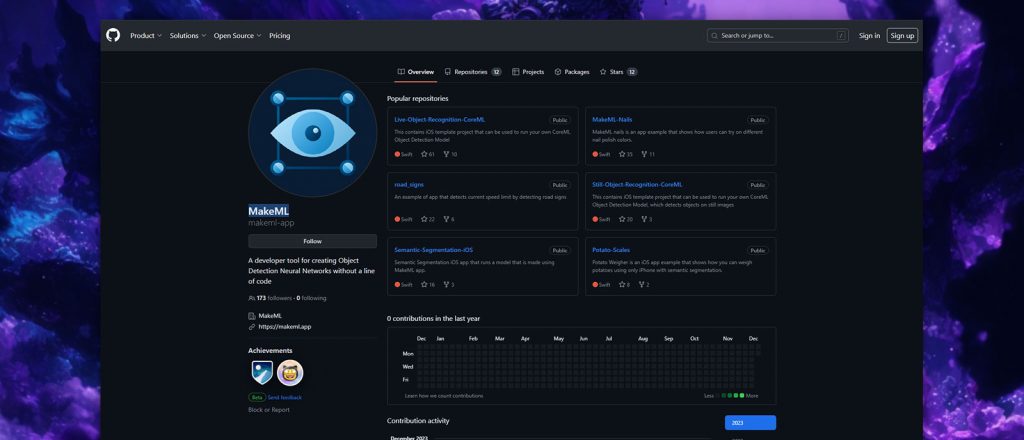Select the Overview tab

(415, 72)
